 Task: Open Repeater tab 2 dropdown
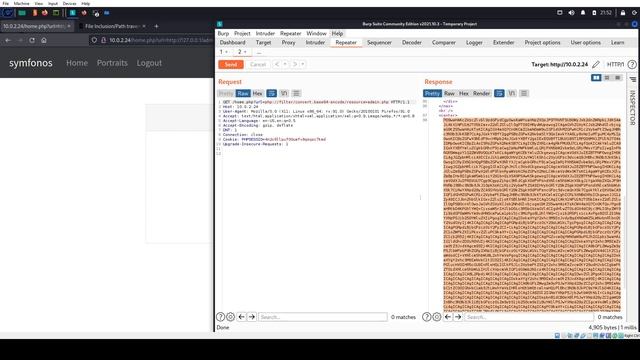[245, 52]
